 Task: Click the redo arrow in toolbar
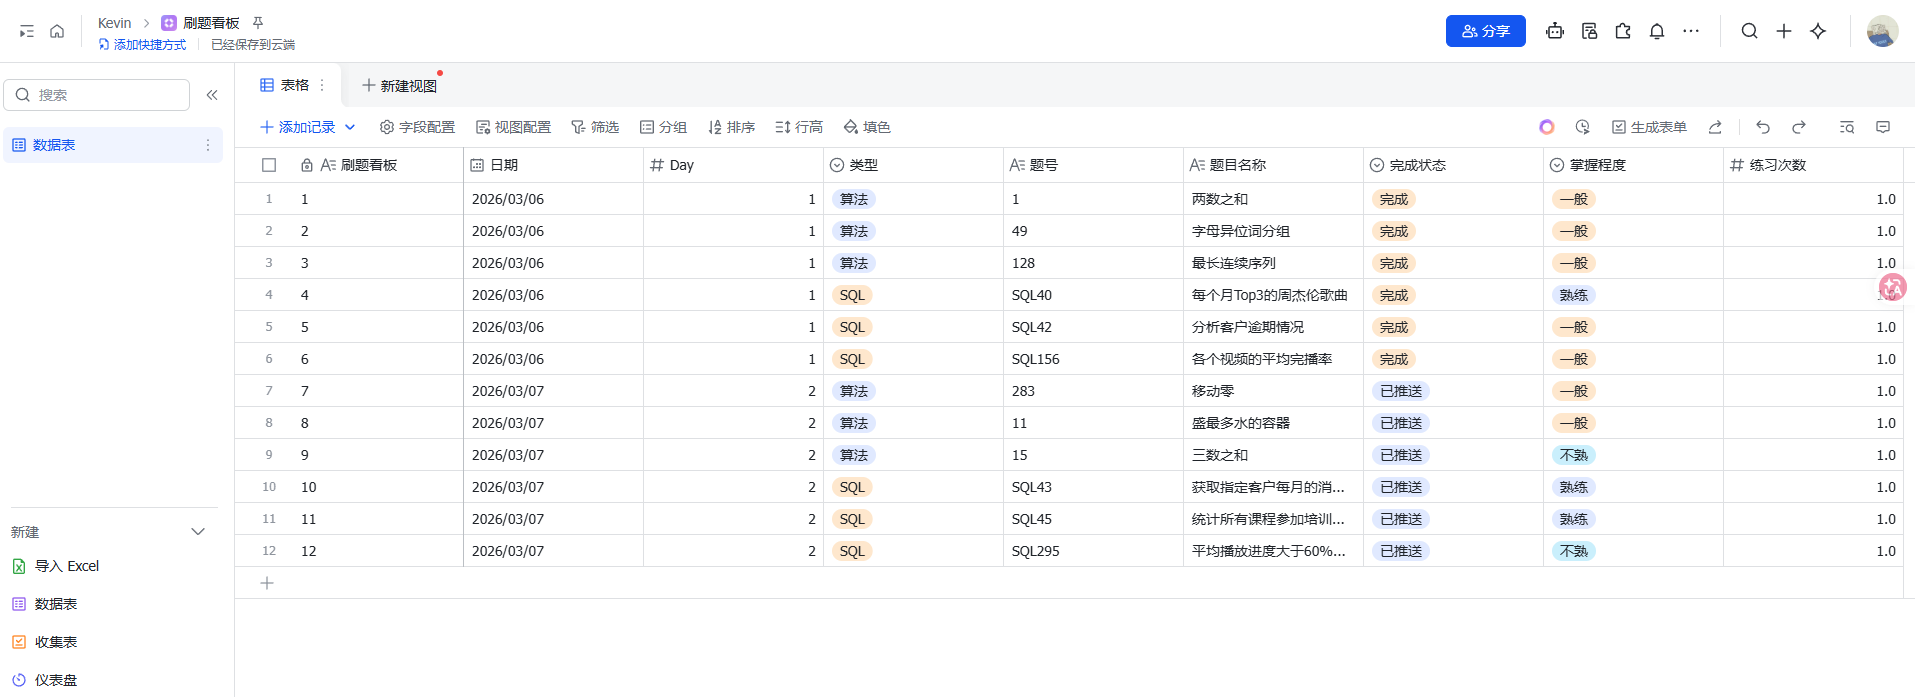pyautogui.click(x=1799, y=127)
